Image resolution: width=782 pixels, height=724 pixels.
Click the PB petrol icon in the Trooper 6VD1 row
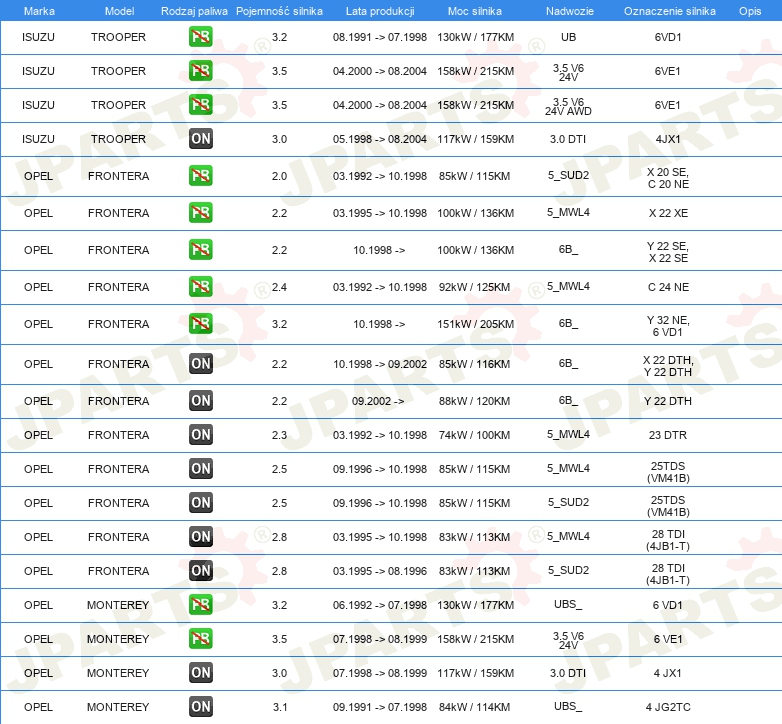(x=201, y=37)
